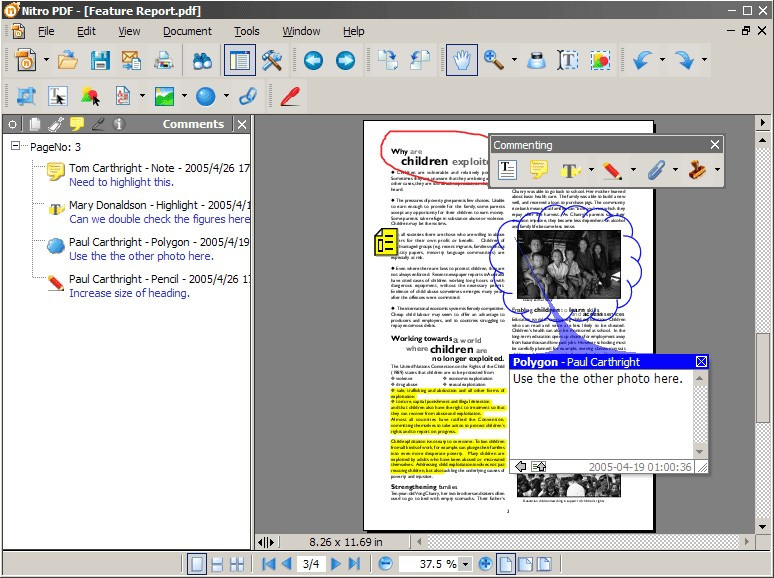
Task: Expand the Zoom tool dropdown arrow
Action: click(x=514, y=60)
